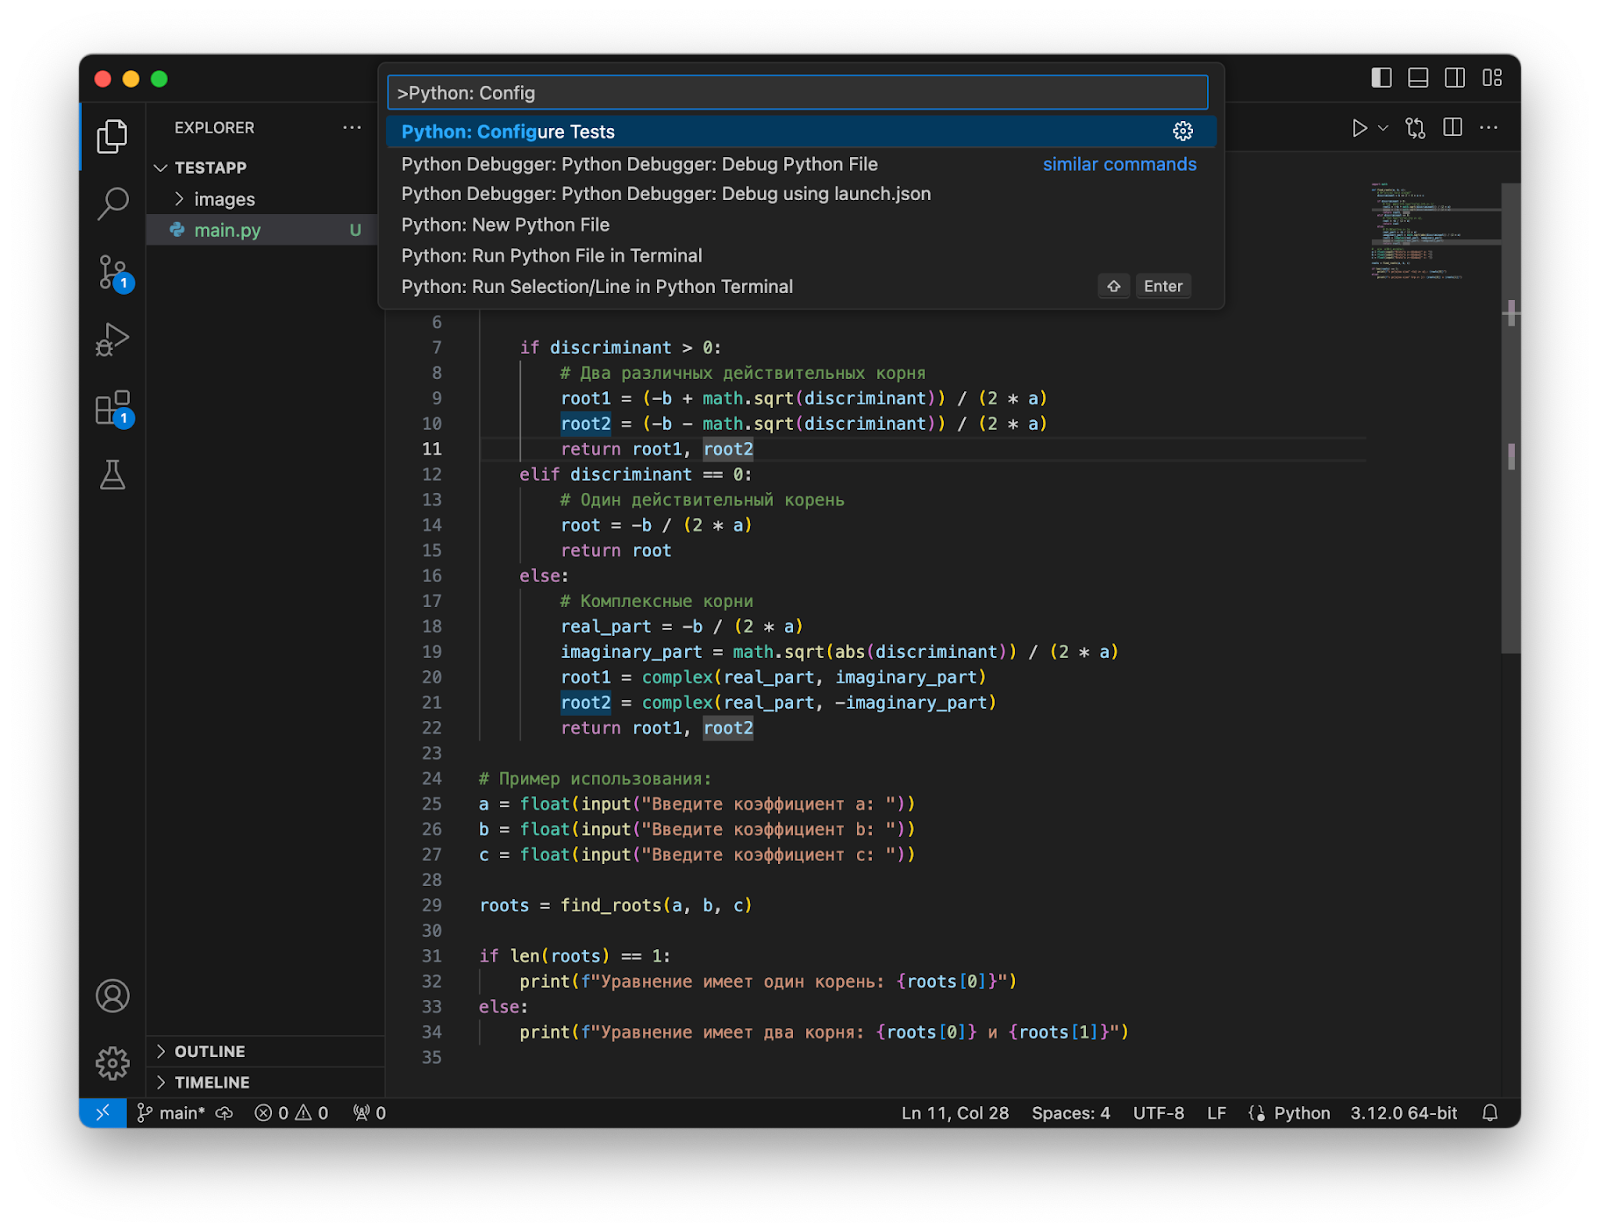Click line number 11 in gutter
The width and height of the screenshot is (1600, 1232).
[431, 449]
